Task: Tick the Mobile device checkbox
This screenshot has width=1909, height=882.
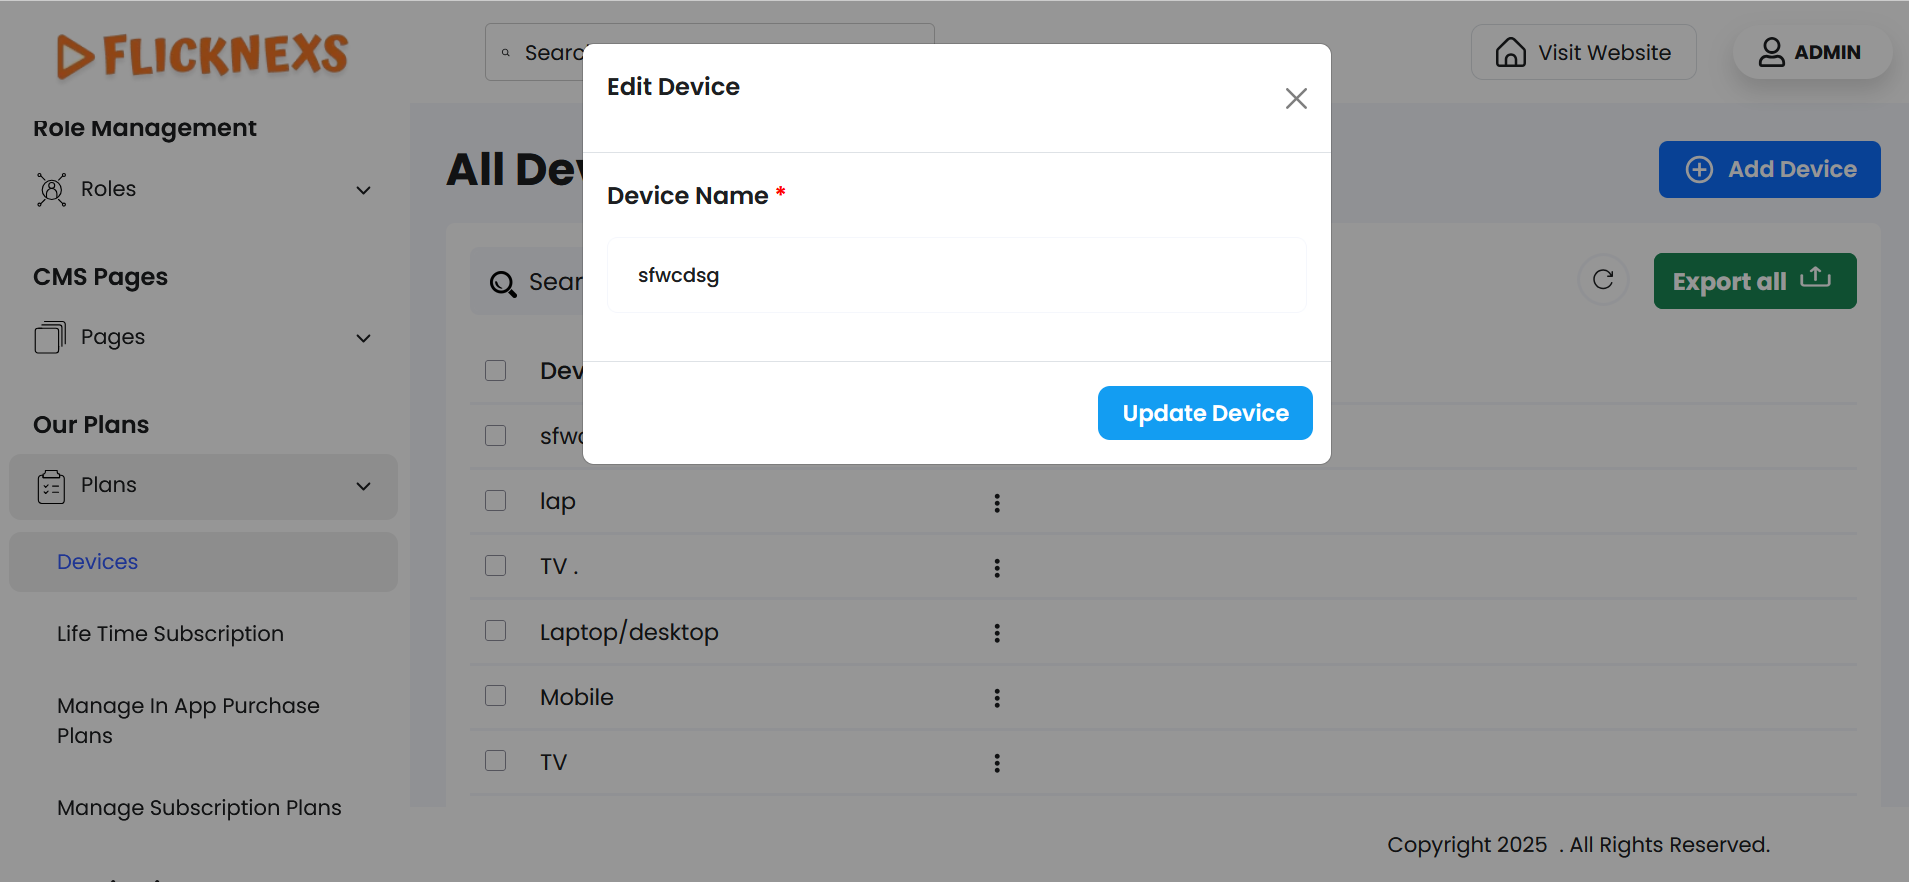Action: 496,696
